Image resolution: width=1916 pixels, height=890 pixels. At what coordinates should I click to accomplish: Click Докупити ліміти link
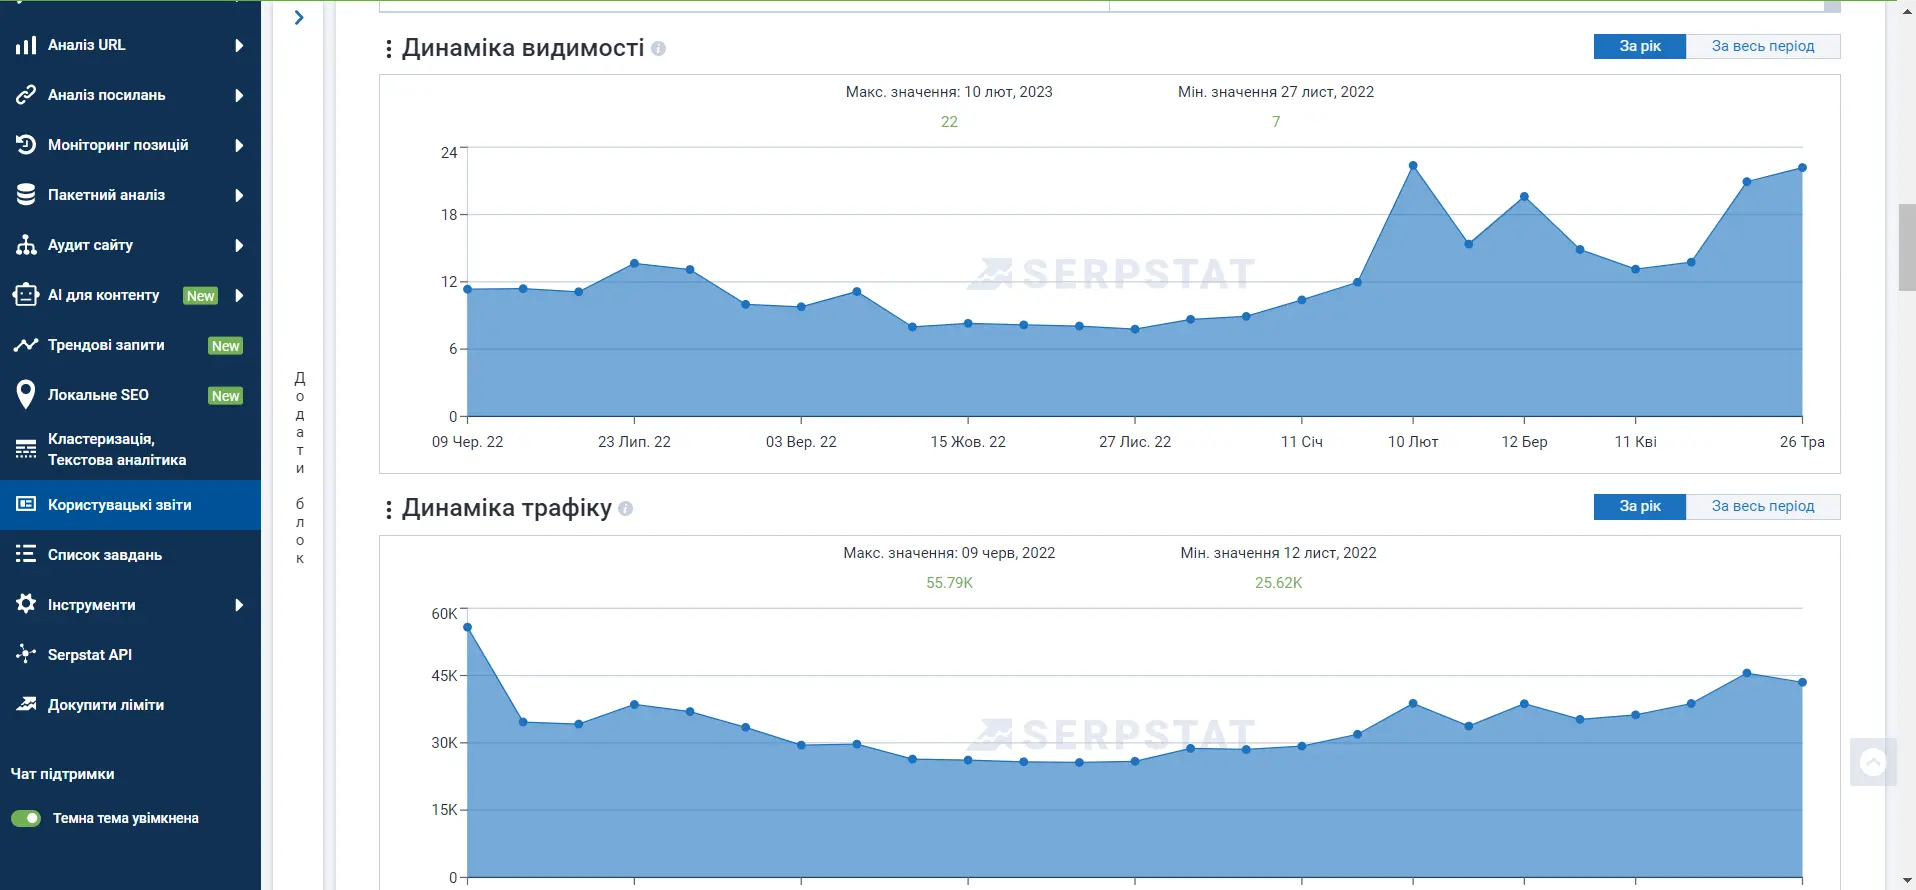106,705
